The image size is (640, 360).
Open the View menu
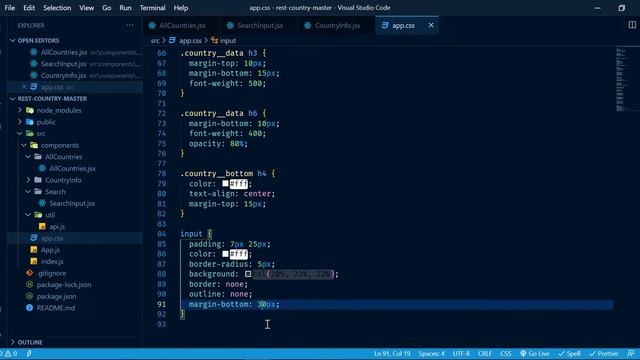point(87,8)
